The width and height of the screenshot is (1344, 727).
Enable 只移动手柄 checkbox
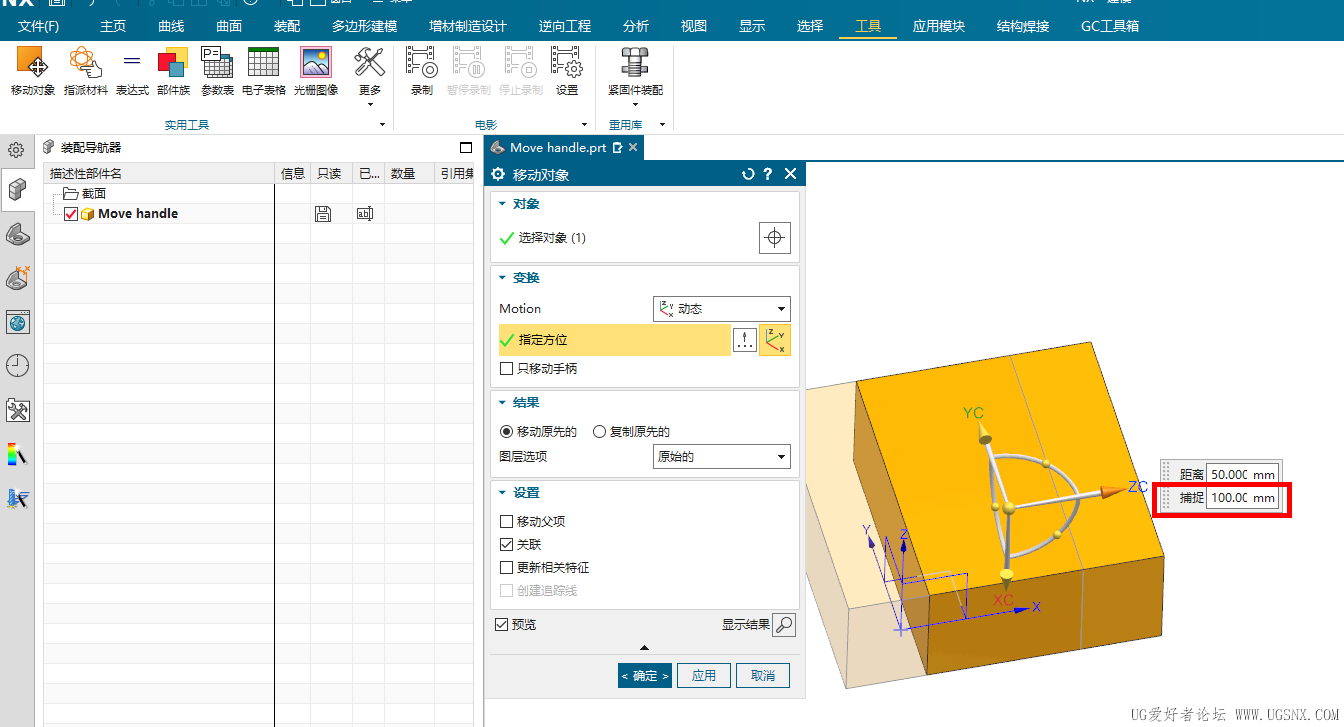pos(507,368)
